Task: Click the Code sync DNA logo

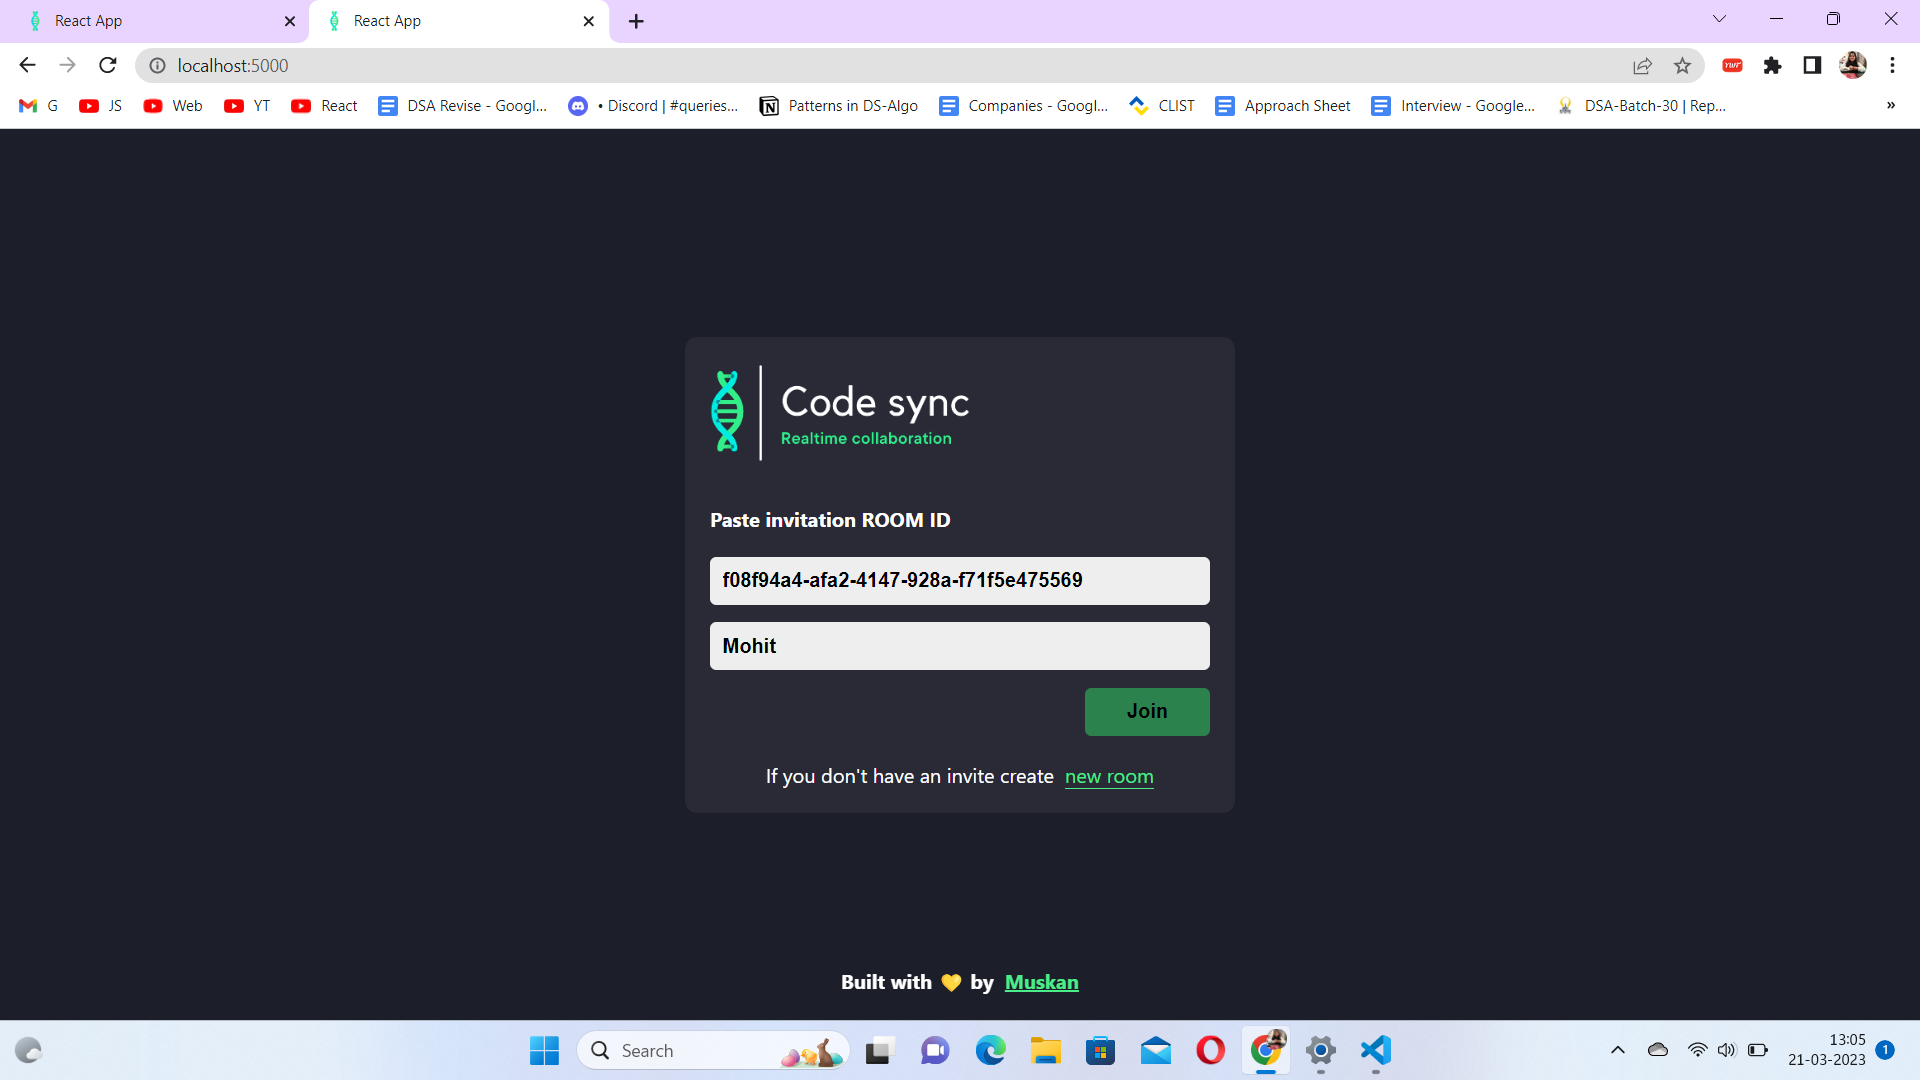Action: pos(727,412)
